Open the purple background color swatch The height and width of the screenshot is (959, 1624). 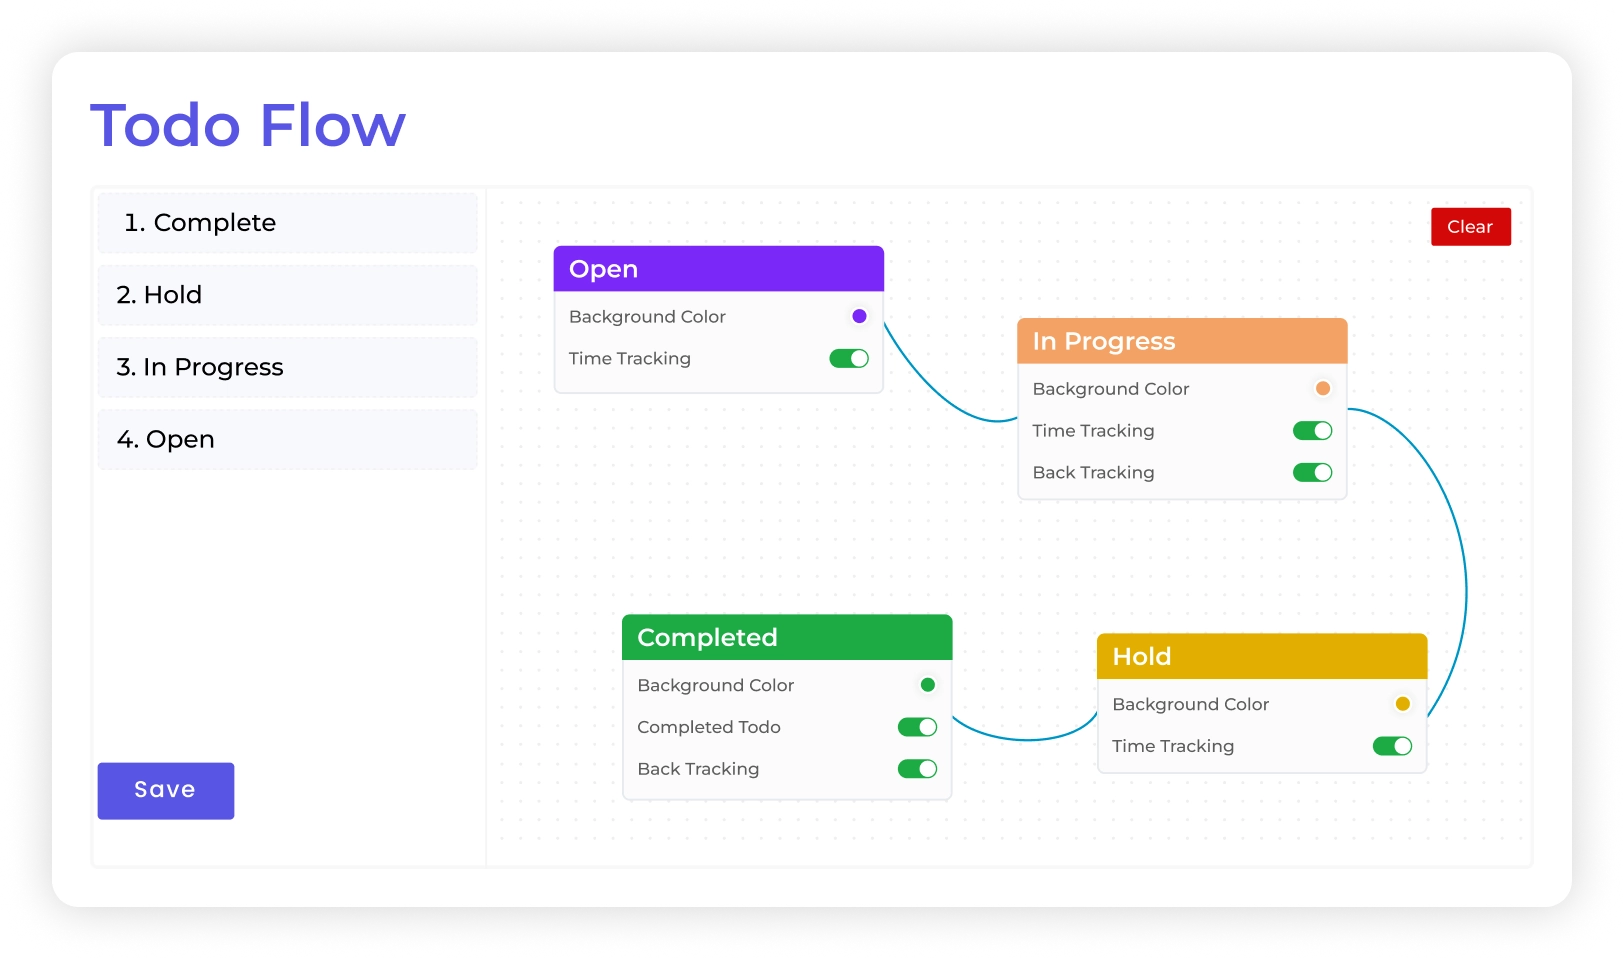click(859, 317)
